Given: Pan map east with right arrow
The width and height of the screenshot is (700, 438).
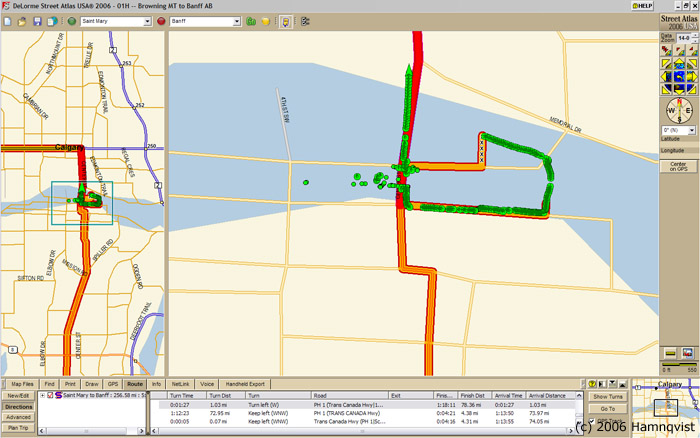Looking at the screenshot, I should coord(692,76).
